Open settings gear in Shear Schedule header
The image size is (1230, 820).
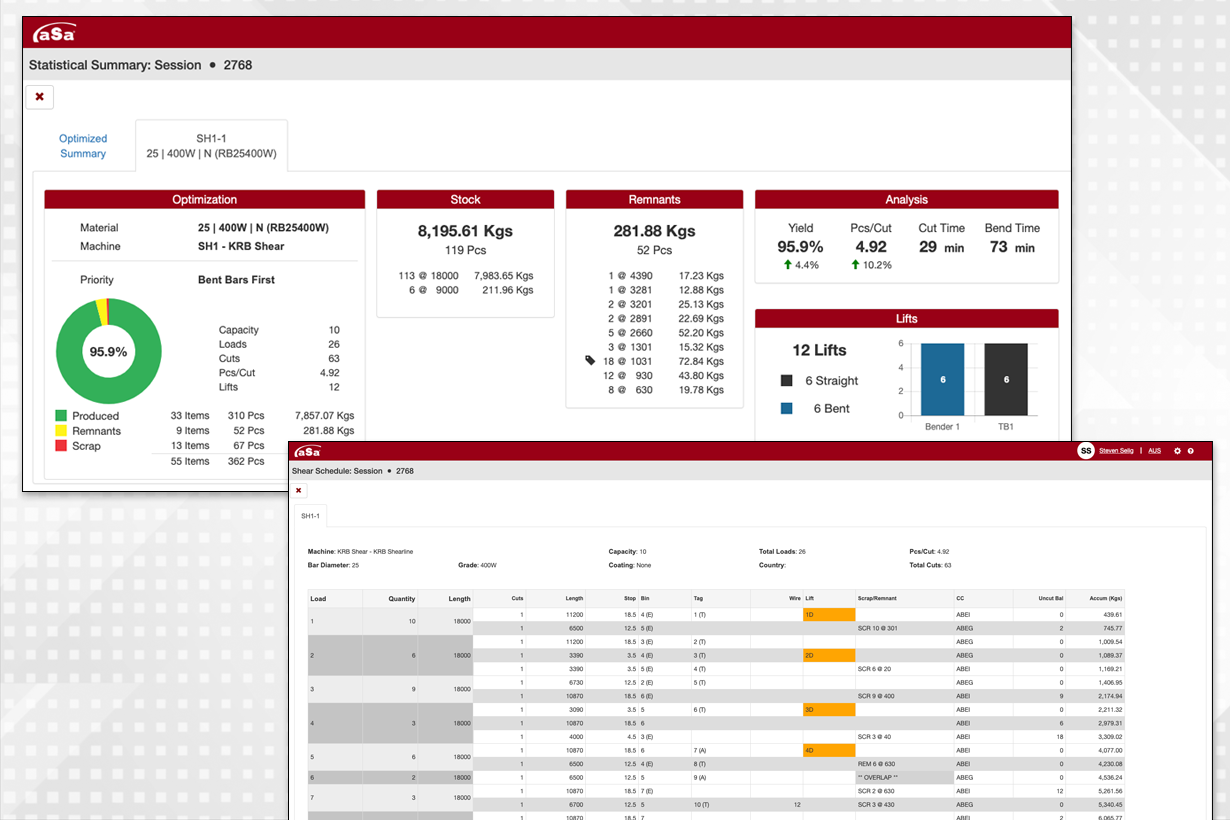coord(1177,451)
